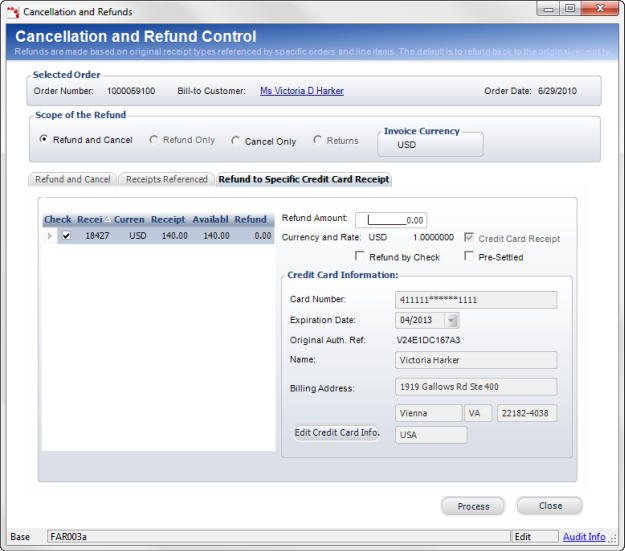Select the Cancel Only radio option
The image size is (625, 551).
tap(236, 141)
